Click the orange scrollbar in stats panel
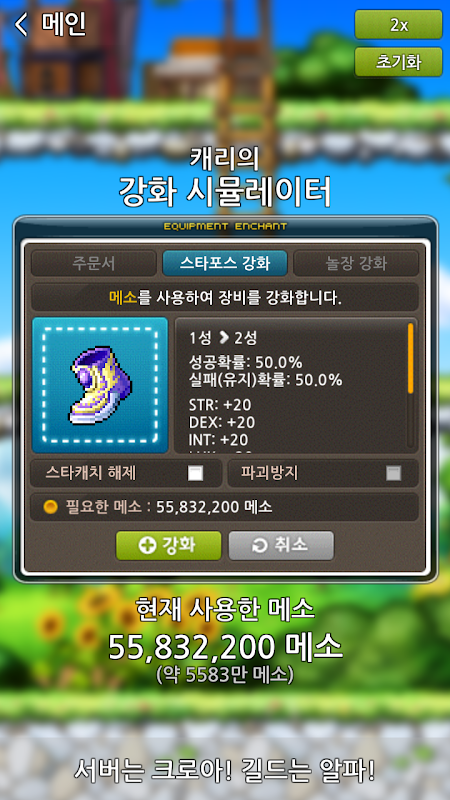The image size is (450, 800). coord(410,358)
